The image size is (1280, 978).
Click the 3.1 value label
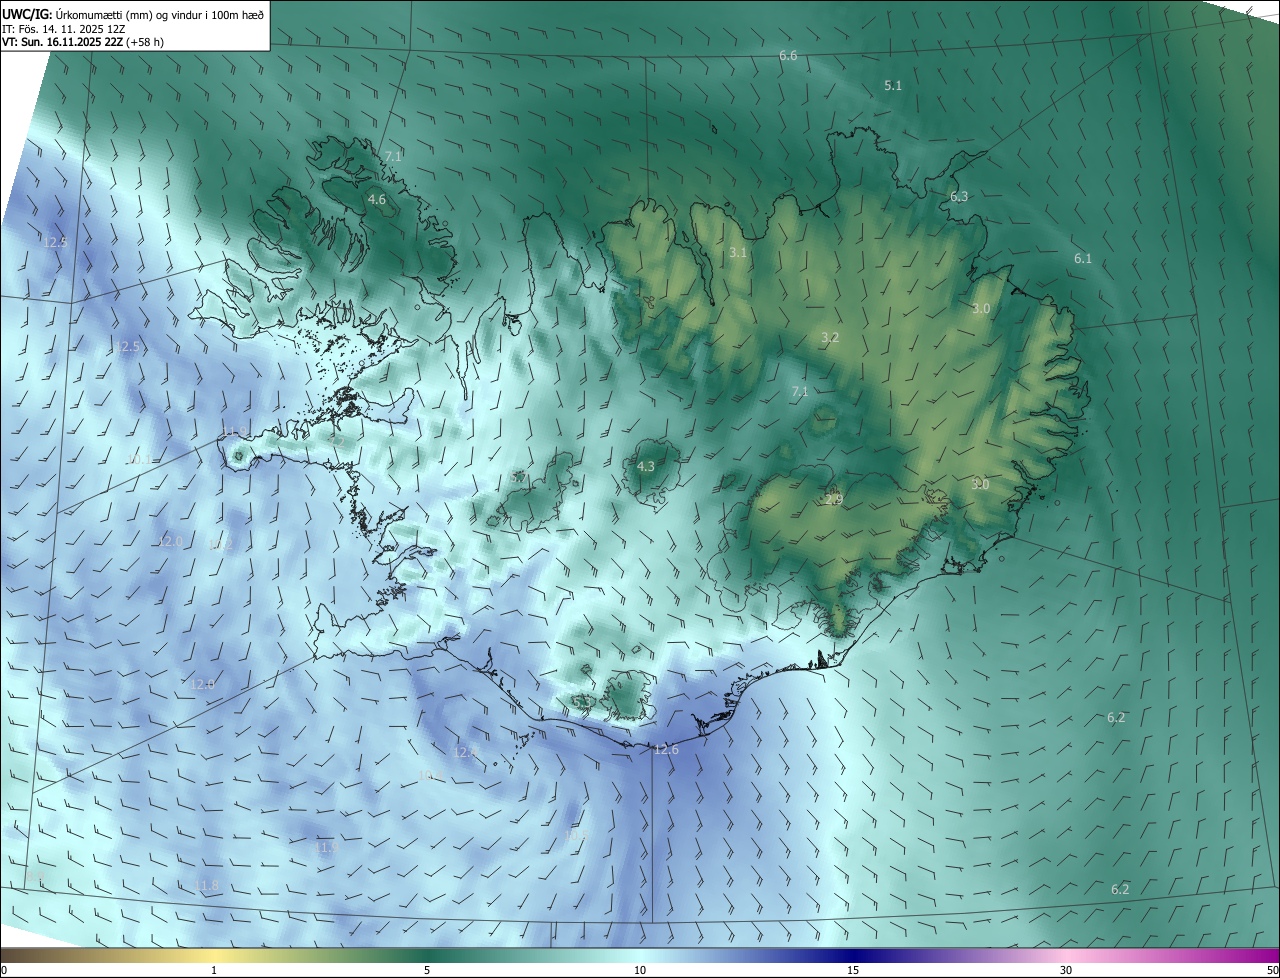(x=738, y=253)
